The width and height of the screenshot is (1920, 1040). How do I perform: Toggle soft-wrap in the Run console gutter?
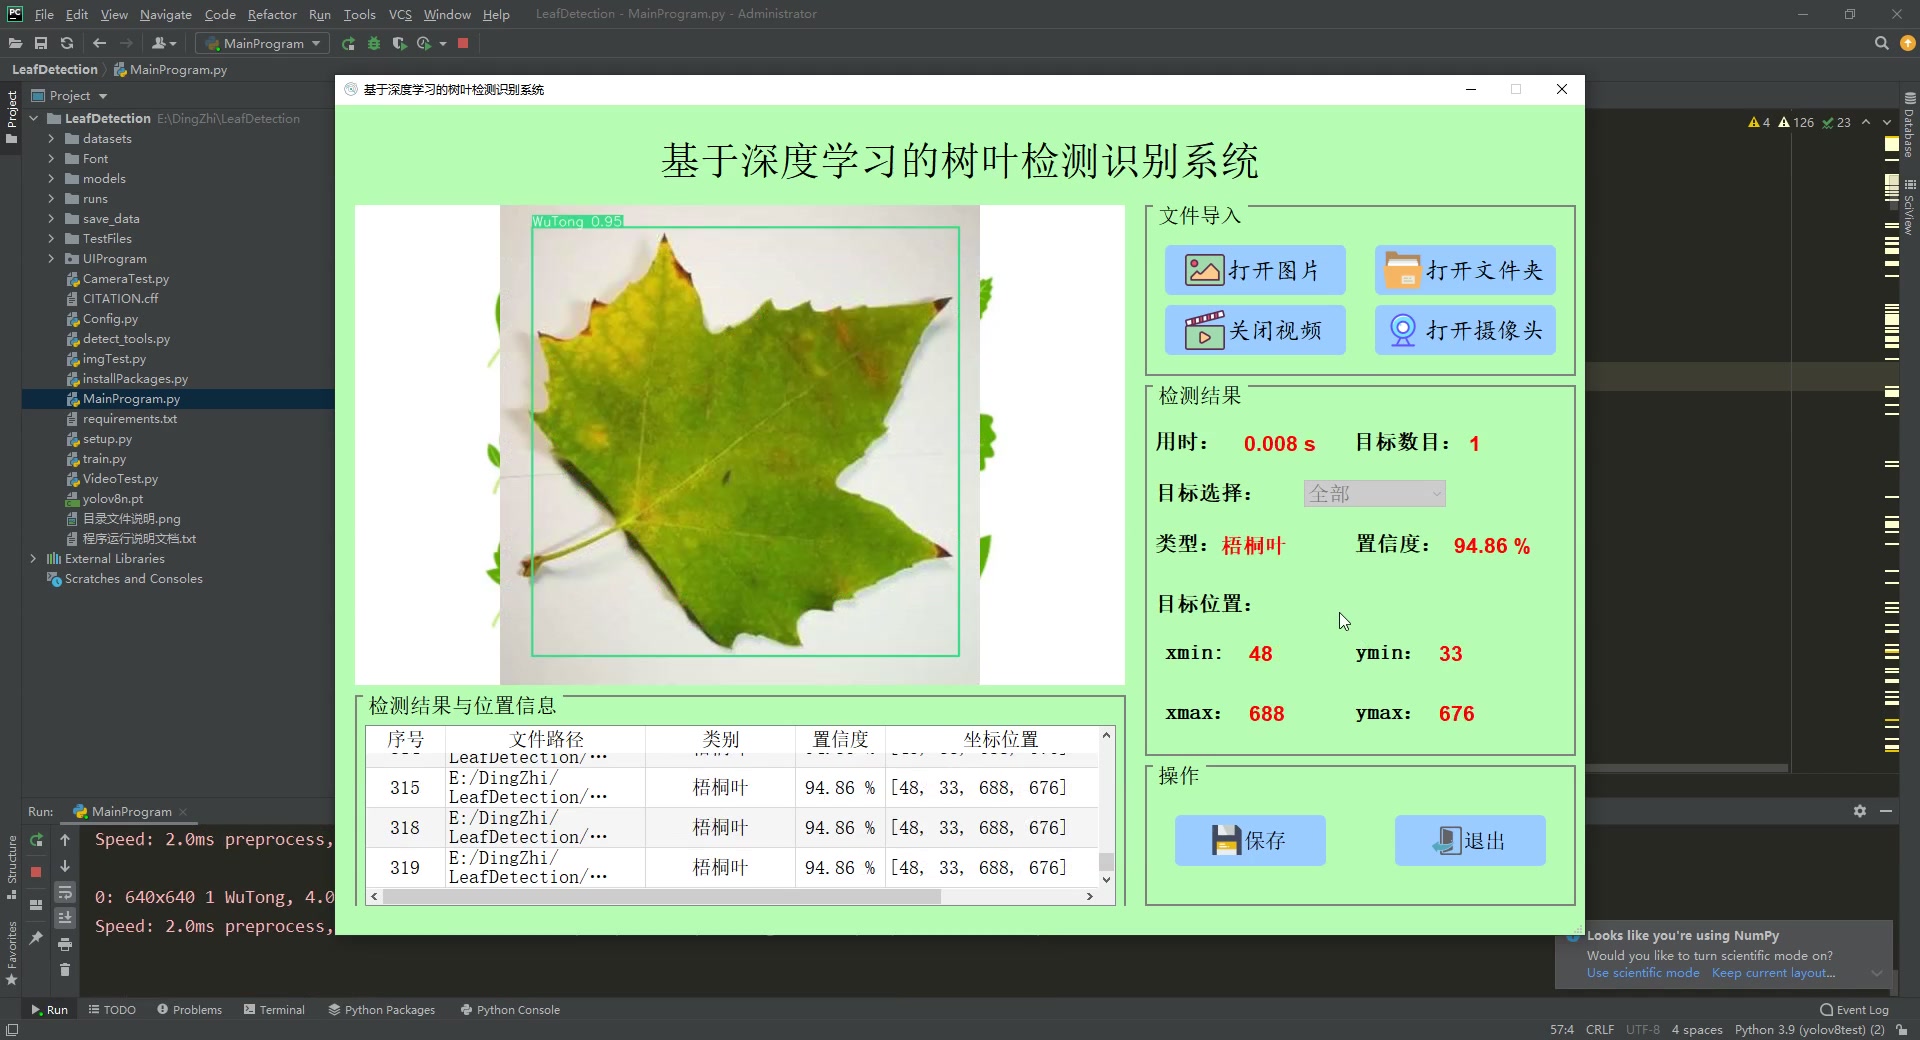point(65,893)
